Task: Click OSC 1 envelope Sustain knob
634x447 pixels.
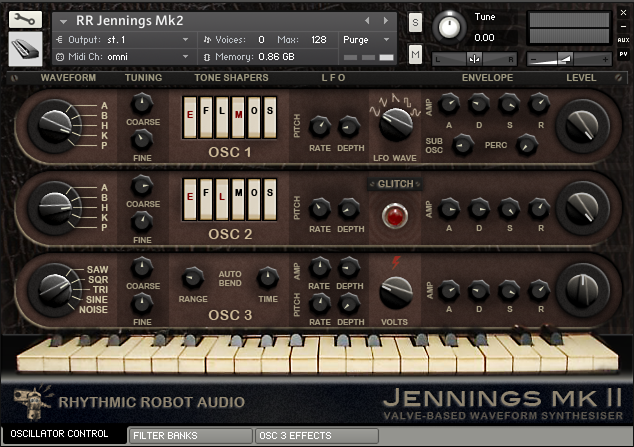Action: [509, 104]
